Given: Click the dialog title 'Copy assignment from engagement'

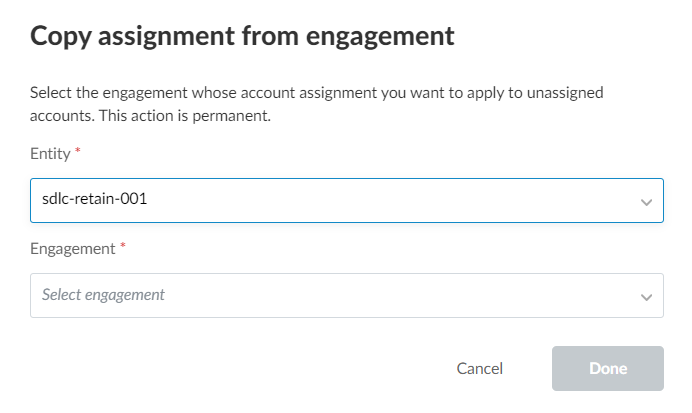Looking at the screenshot, I should 242,38.
